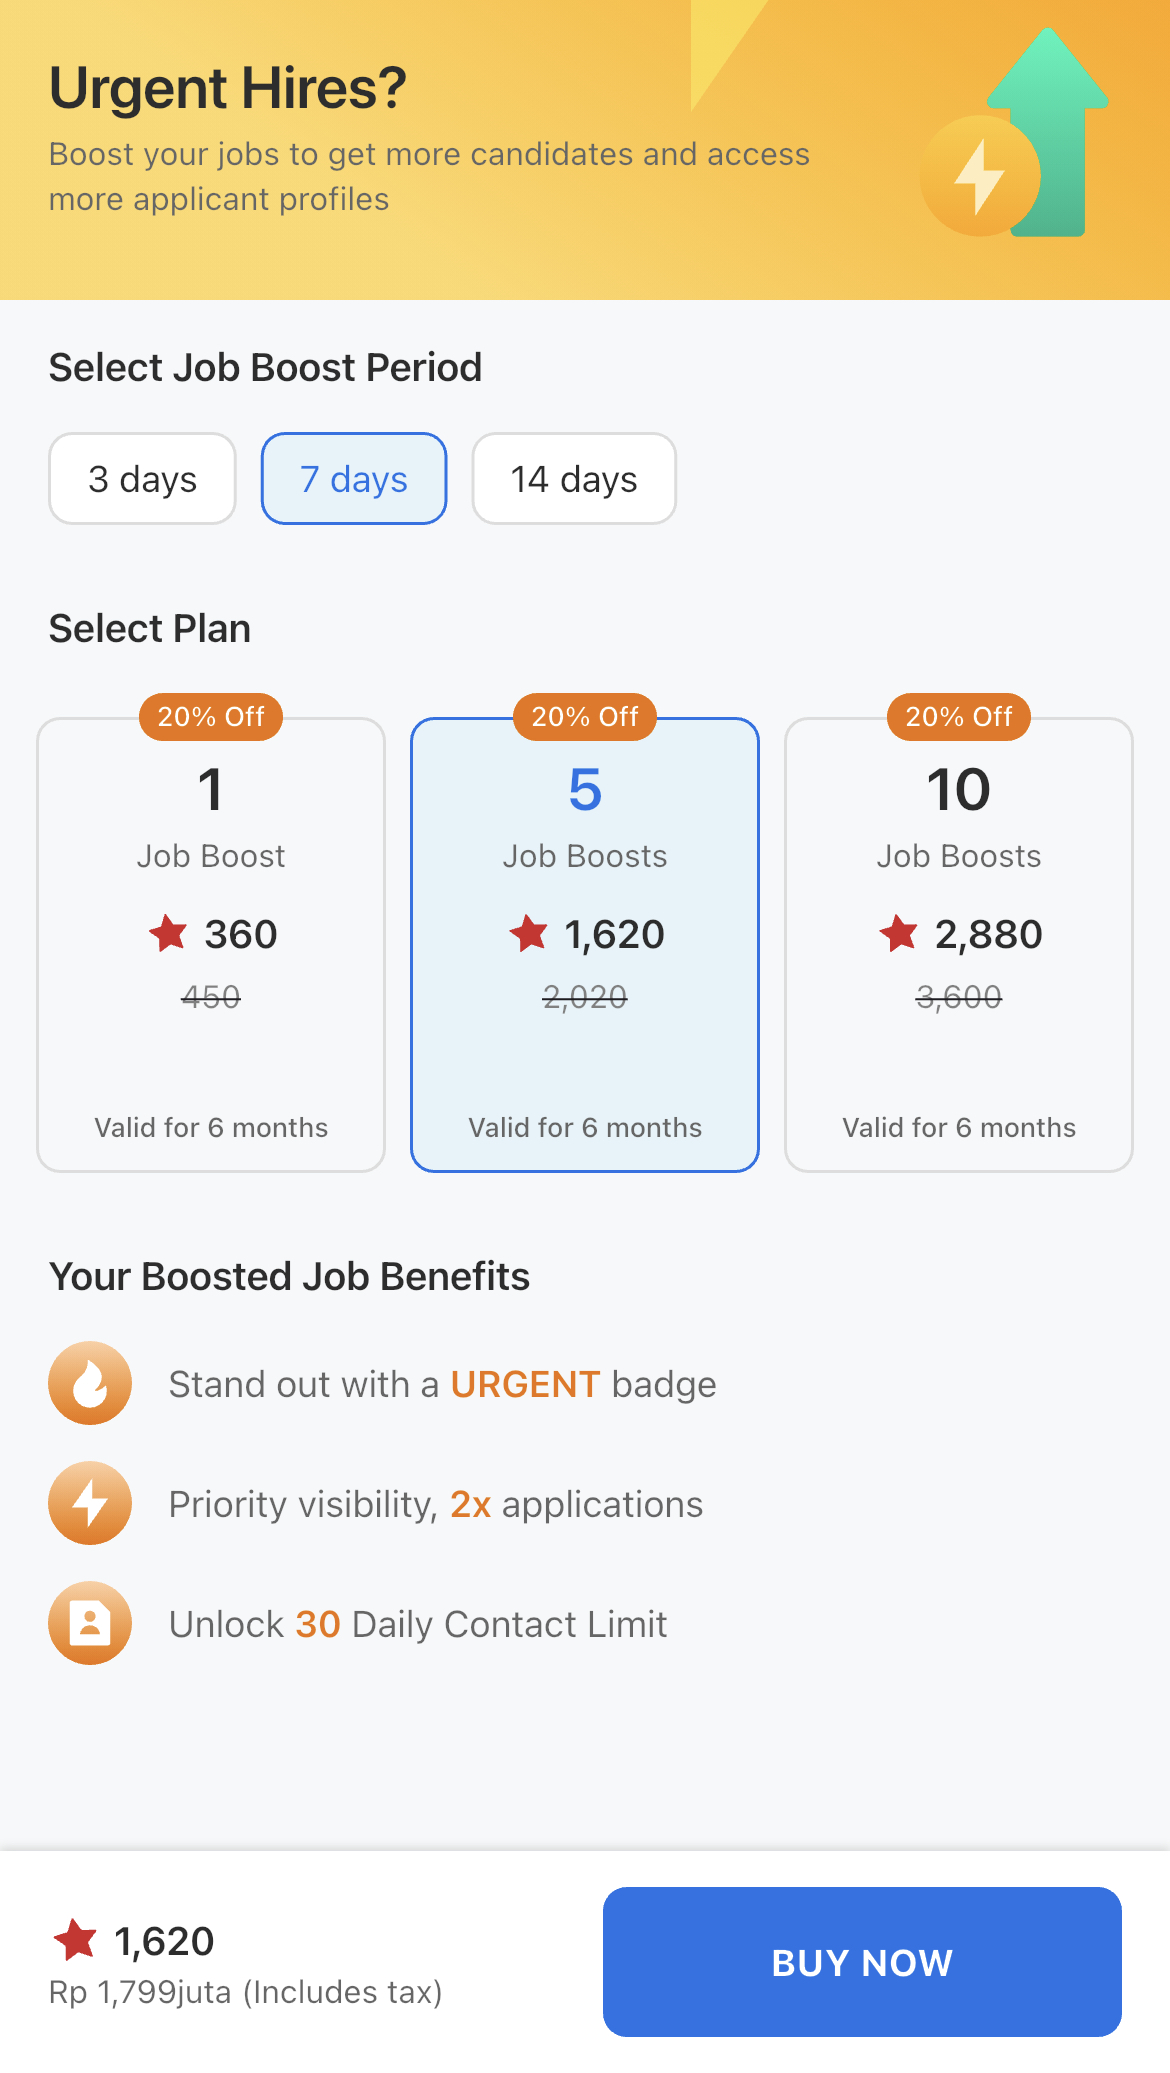Choose the 14 days boost period
Viewport: 1170px width, 2073px height.
pos(574,479)
